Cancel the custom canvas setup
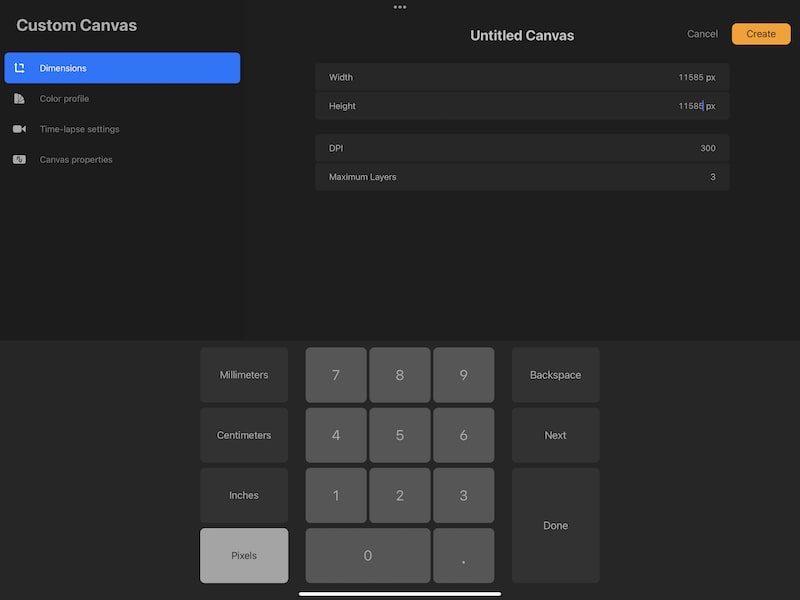800x600 pixels. click(701, 33)
